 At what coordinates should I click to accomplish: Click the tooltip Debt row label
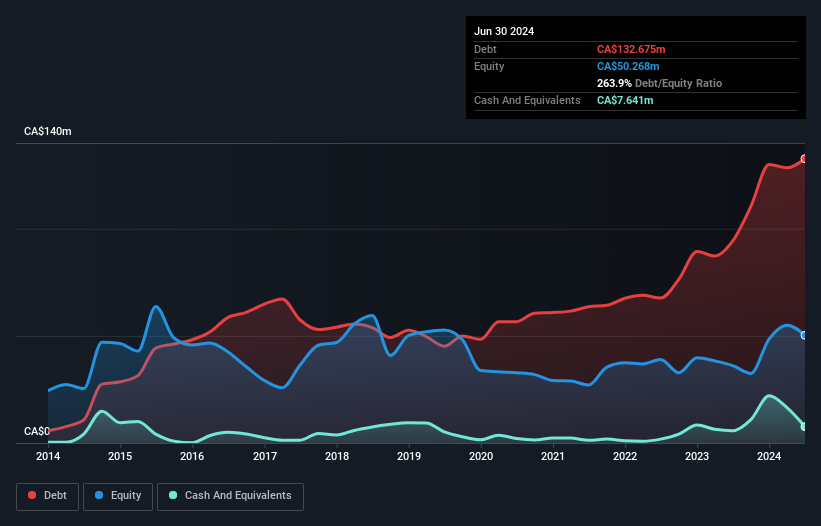[485, 49]
